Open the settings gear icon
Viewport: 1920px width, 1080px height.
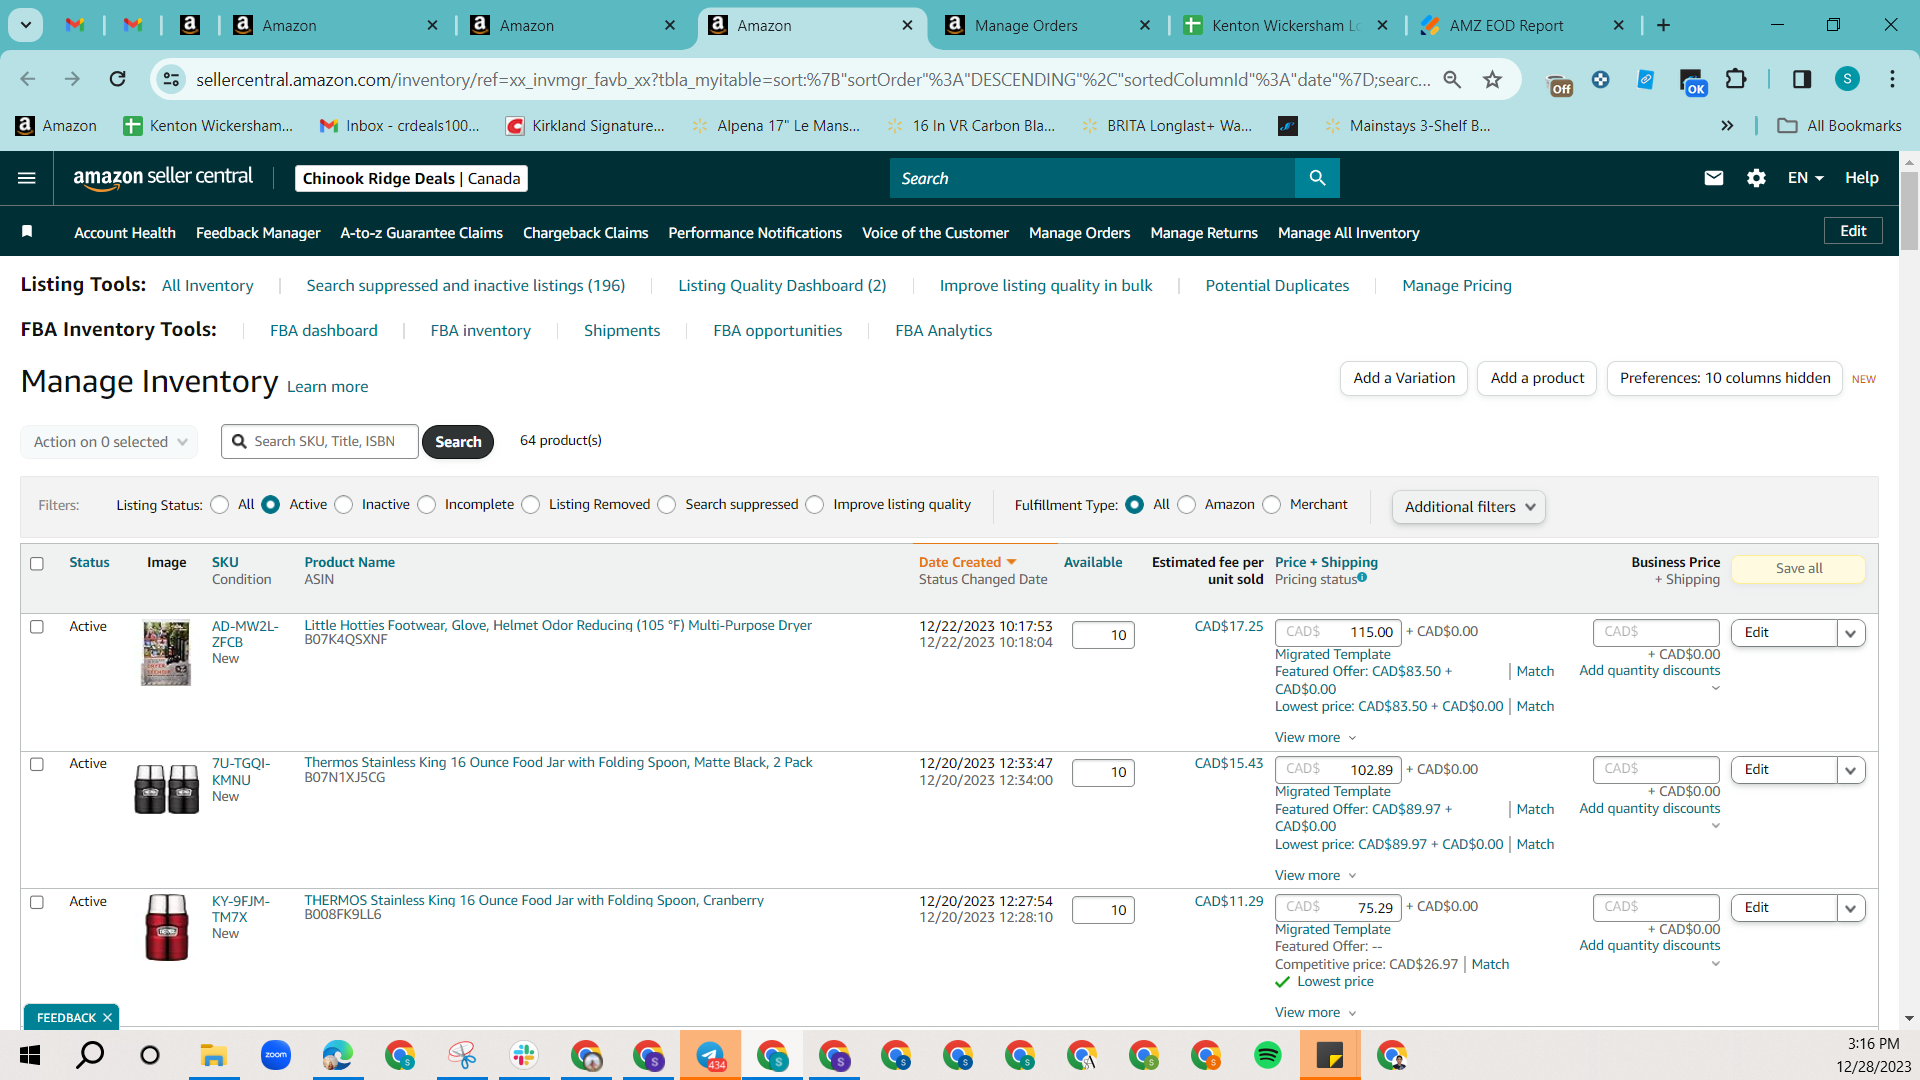[x=1756, y=178]
